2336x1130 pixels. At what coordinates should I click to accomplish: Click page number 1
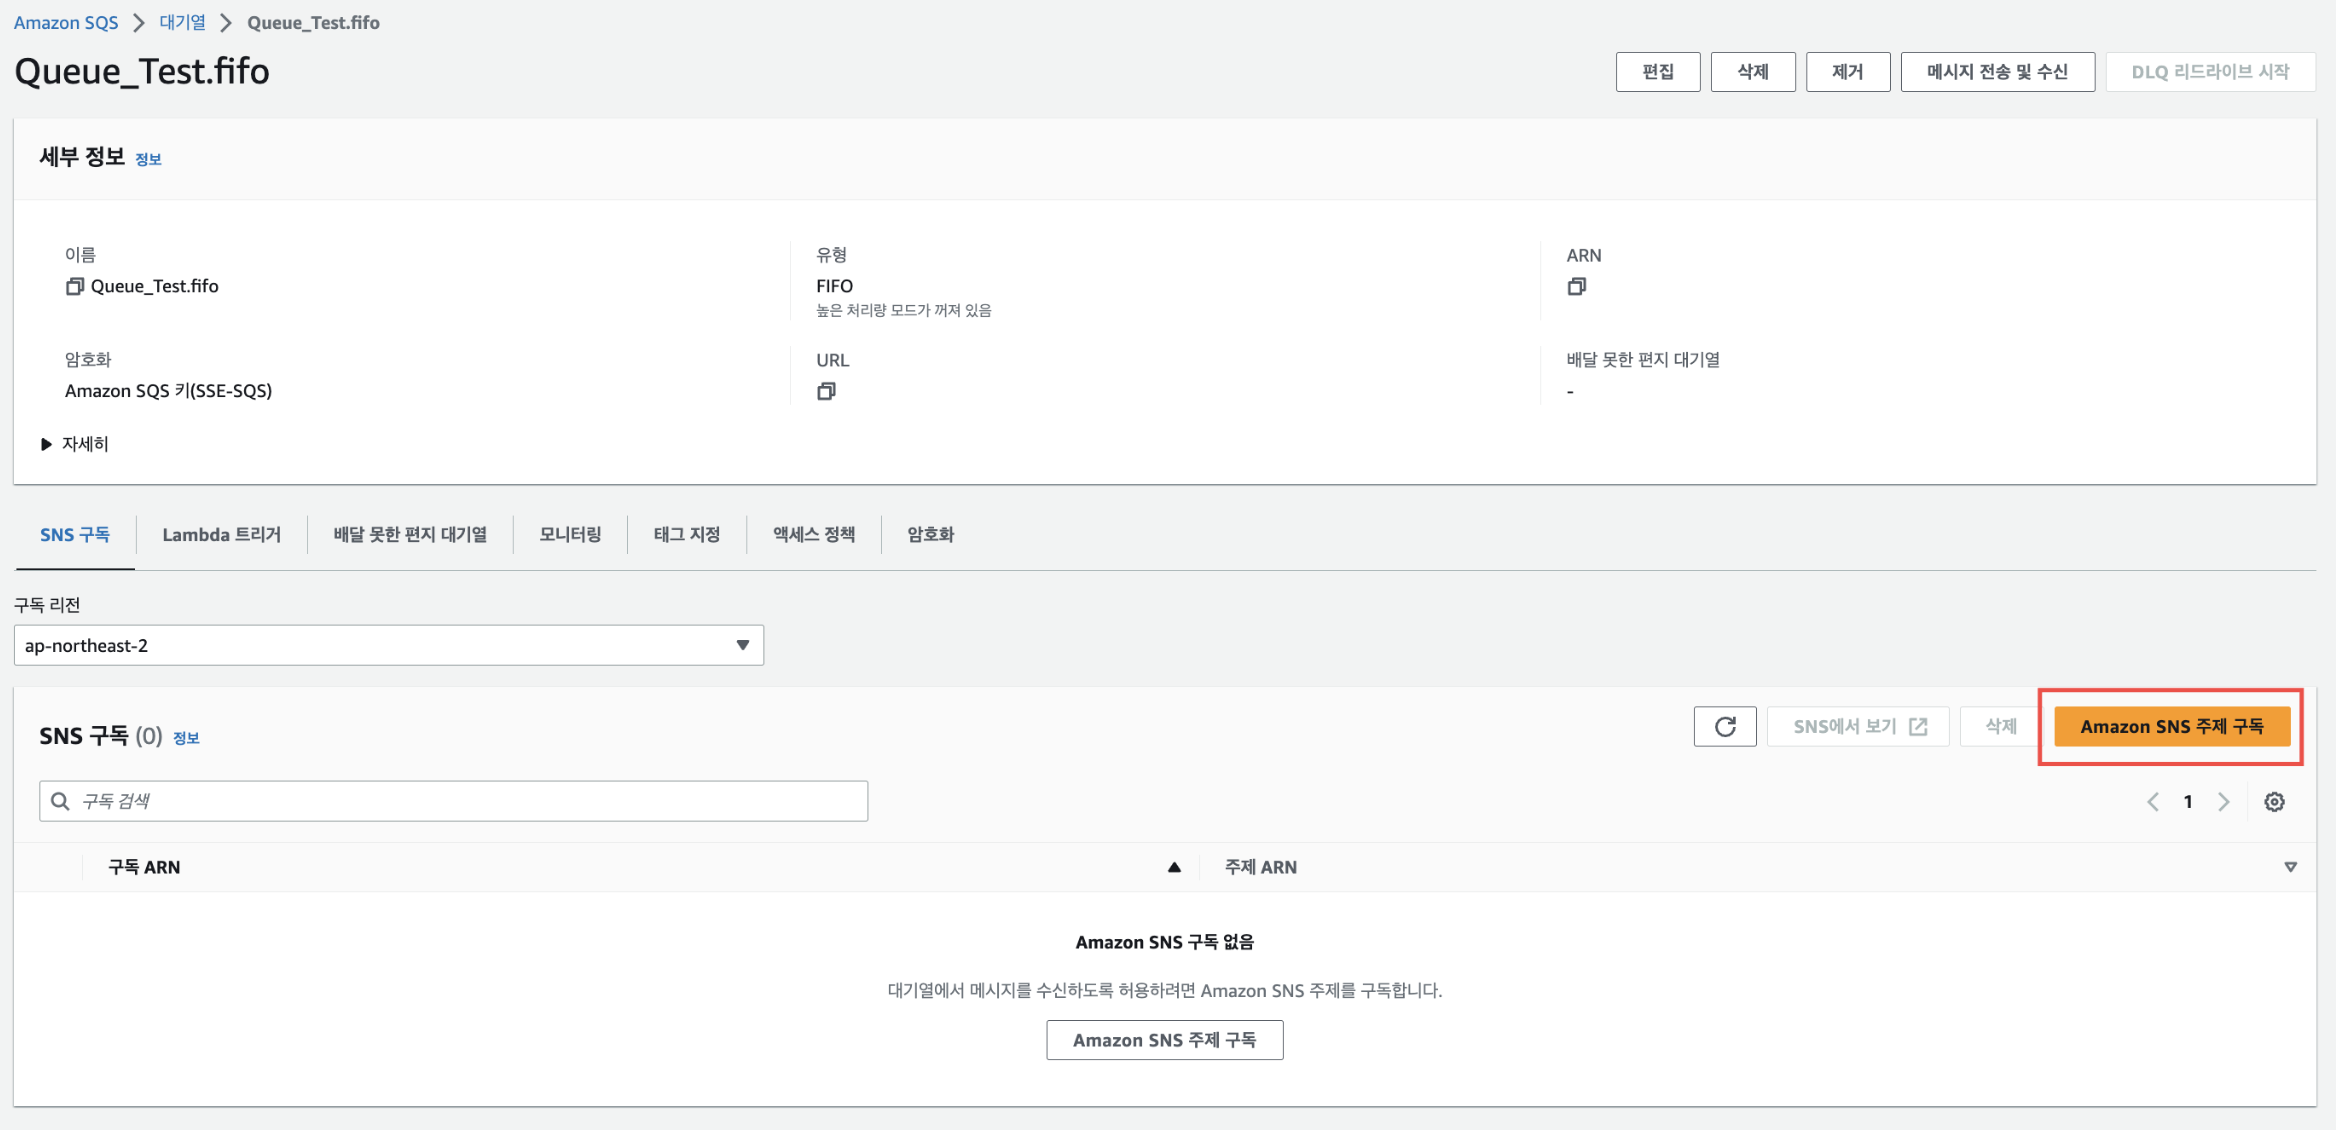pyautogui.click(x=2188, y=801)
